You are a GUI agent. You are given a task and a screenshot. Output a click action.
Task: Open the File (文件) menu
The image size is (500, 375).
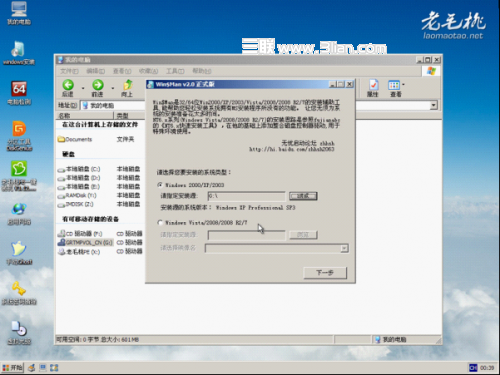tap(69, 71)
